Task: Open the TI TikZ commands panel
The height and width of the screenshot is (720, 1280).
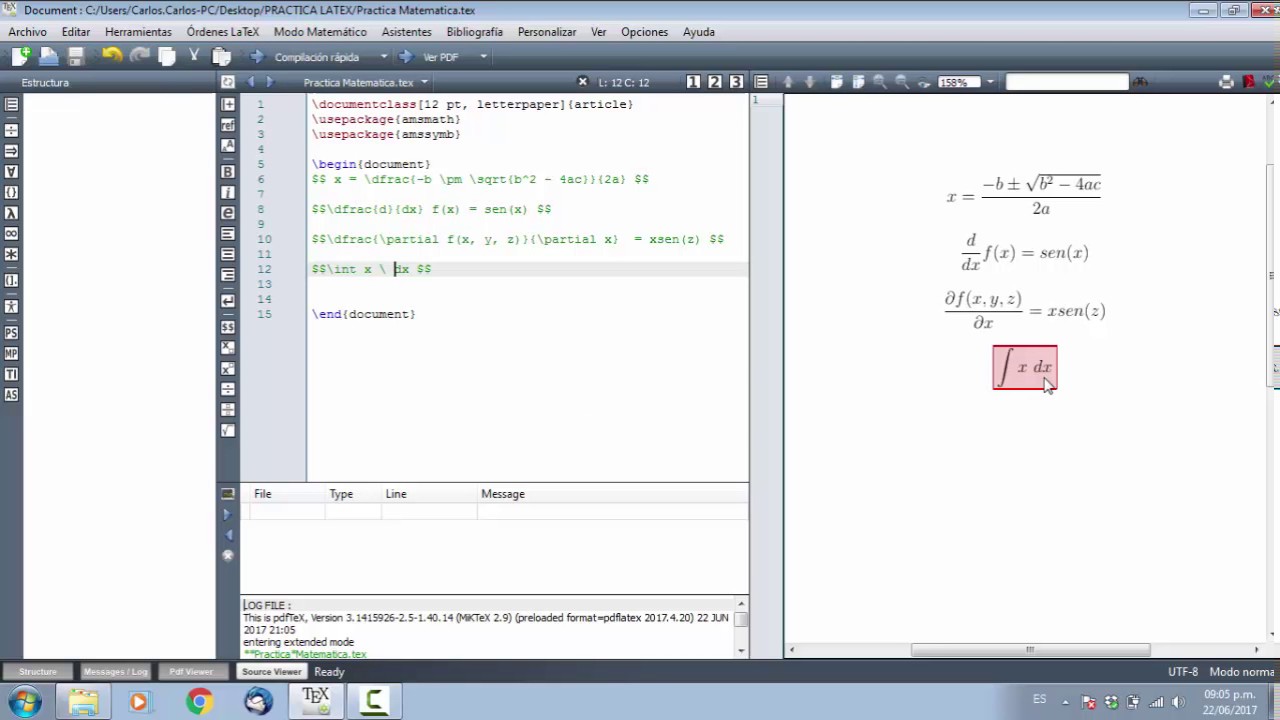Action: [x=11, y=374]
